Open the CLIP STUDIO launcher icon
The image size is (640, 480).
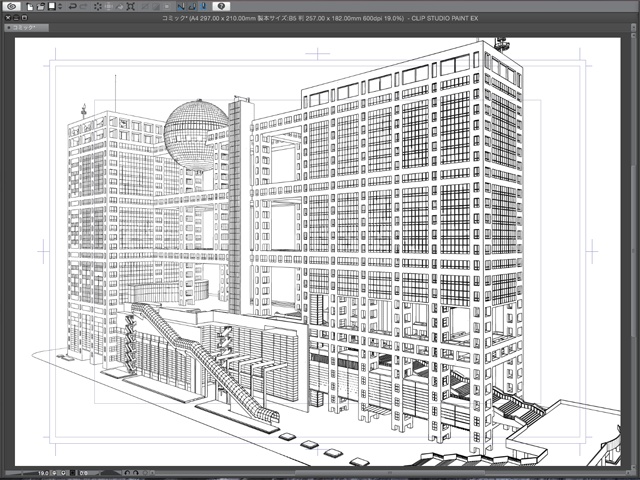click(x=12, y=7)
